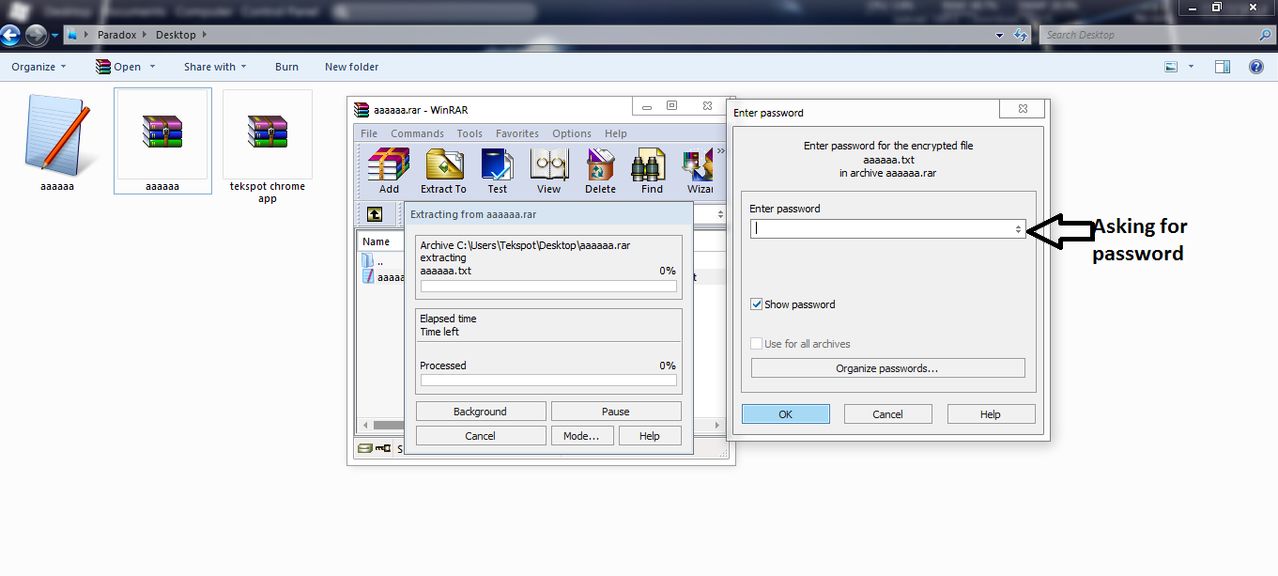Open the Help menu in WinRAR

616,133
